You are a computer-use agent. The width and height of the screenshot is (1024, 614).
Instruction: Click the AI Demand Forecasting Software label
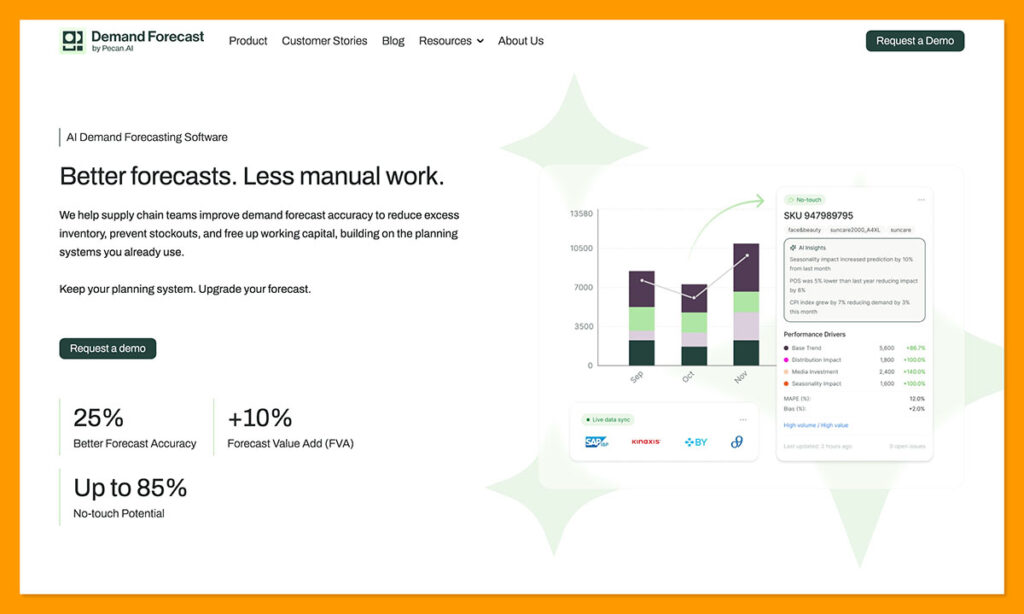(x=147, y=137)
